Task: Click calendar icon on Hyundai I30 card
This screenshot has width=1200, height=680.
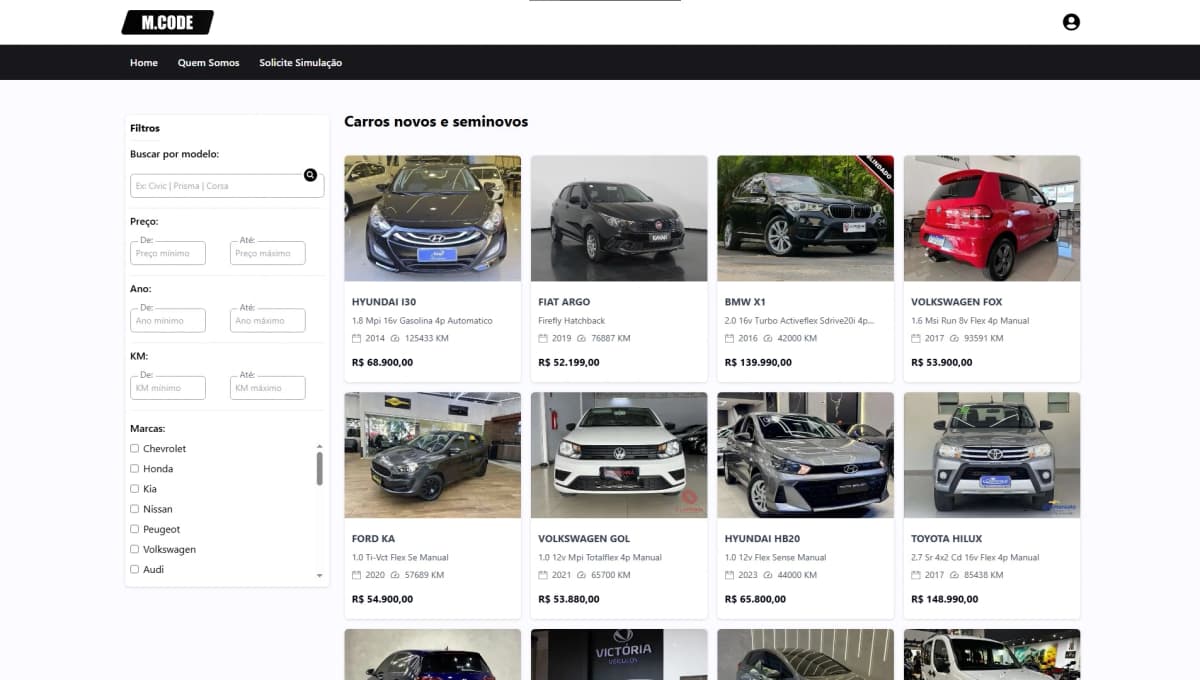Action: pos(356,338)
